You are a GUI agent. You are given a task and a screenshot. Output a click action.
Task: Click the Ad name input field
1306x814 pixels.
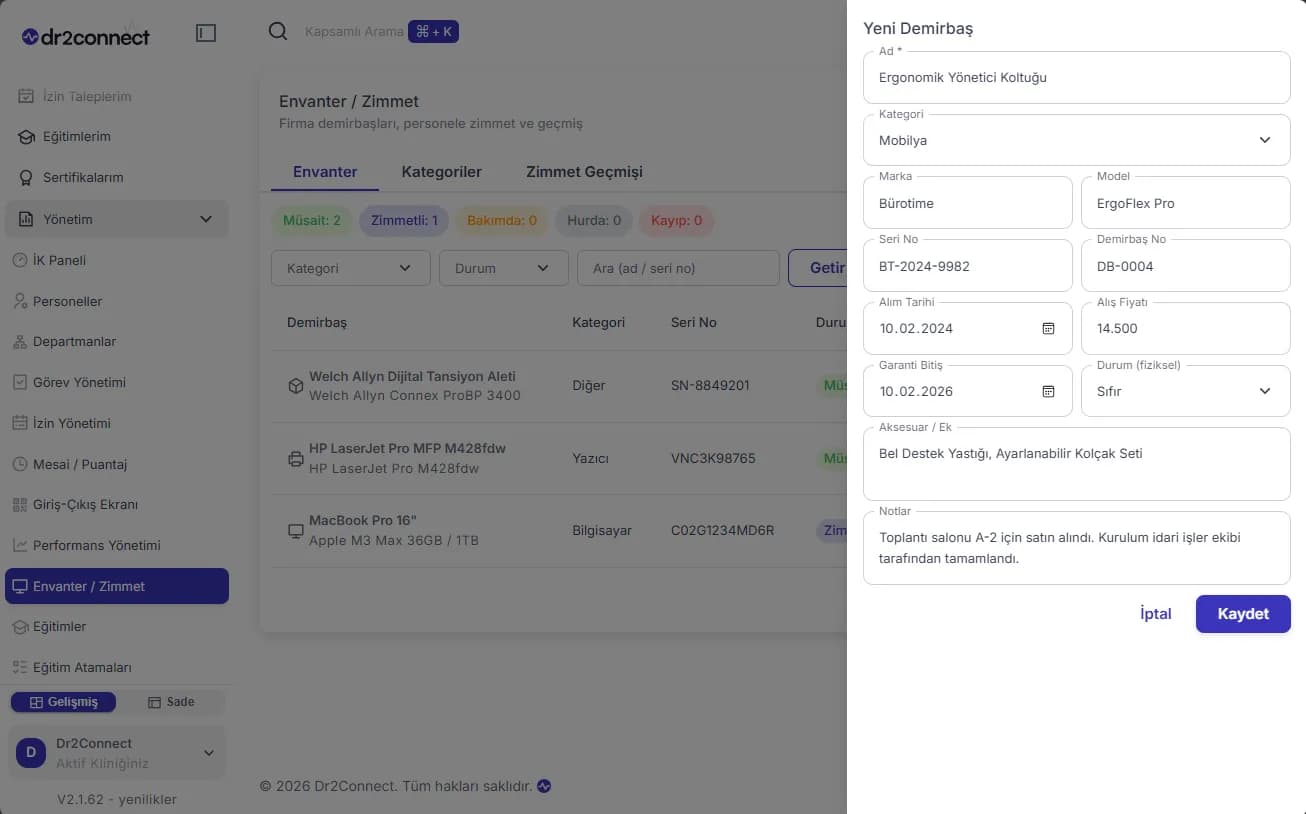[1077, 77]
